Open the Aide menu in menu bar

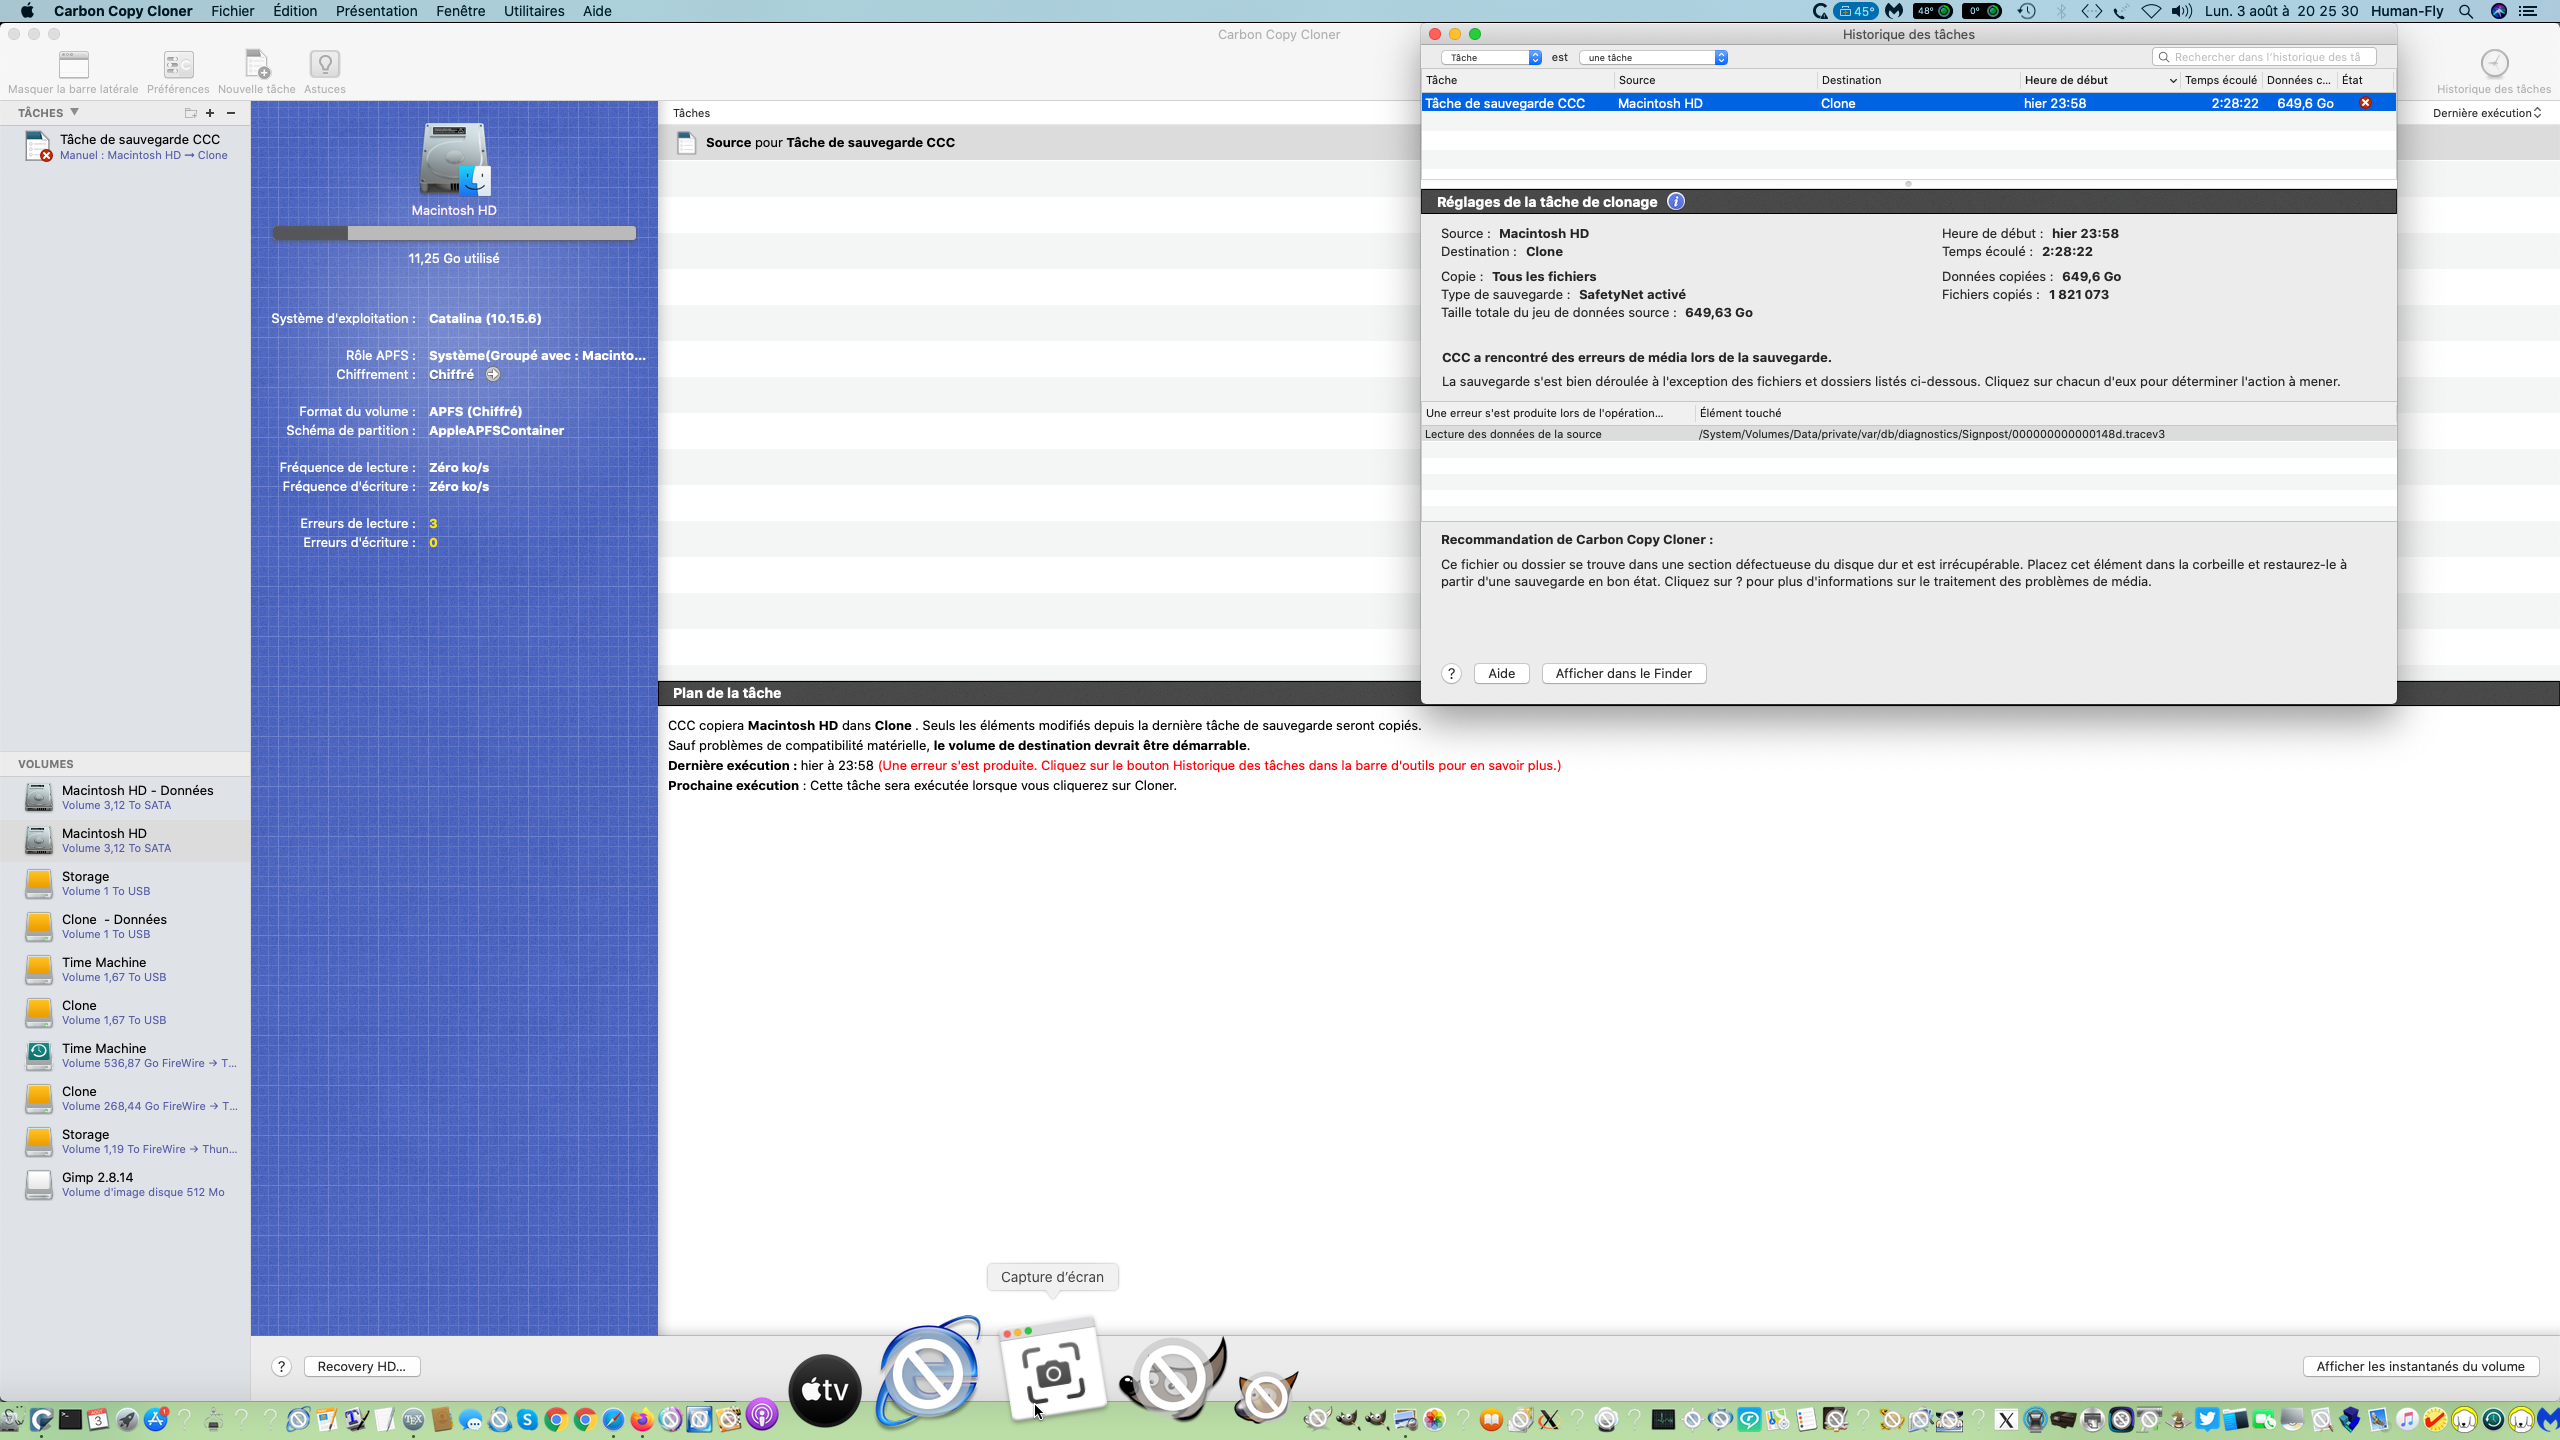(x=597, y=11)
